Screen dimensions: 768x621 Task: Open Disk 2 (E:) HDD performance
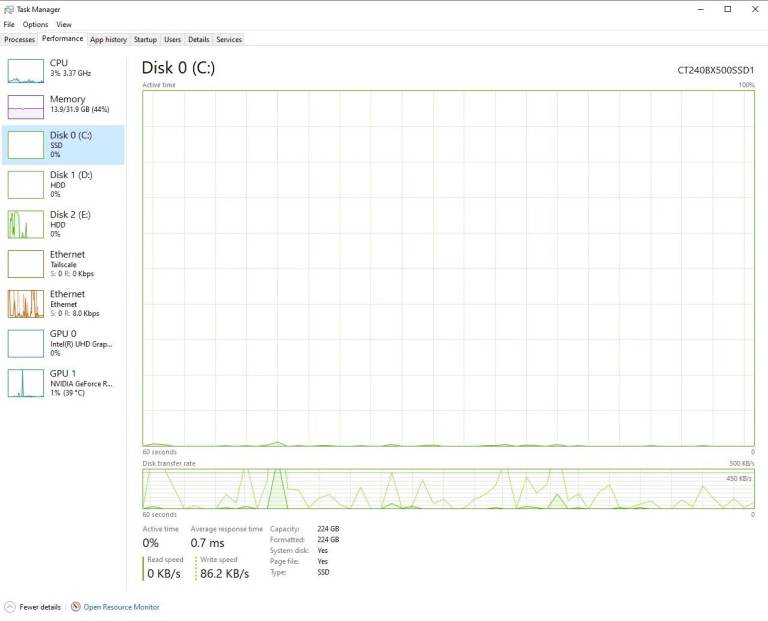click(63, 224)
